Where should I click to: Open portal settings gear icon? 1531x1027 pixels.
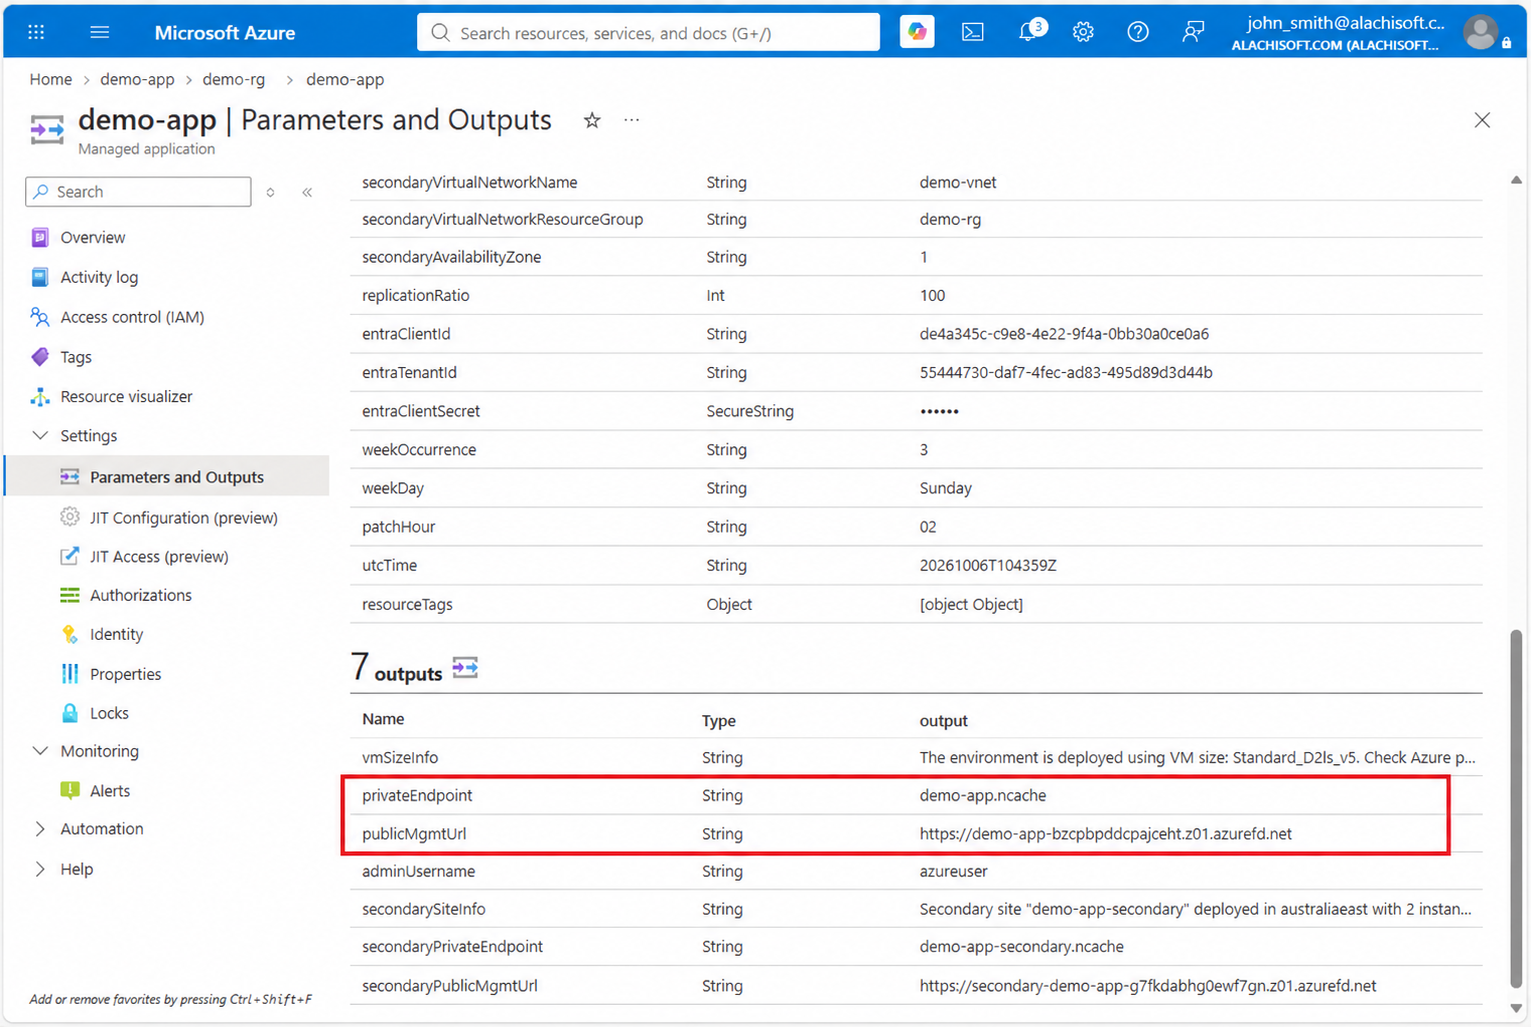point(1083,32)
